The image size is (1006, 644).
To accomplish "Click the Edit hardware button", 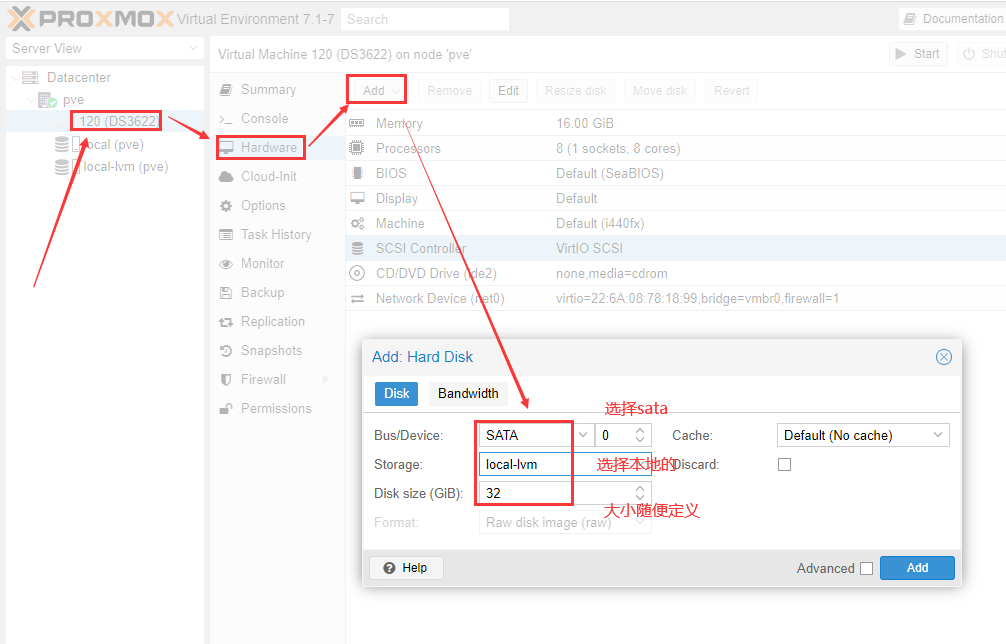I will click(x=508, y=90).
